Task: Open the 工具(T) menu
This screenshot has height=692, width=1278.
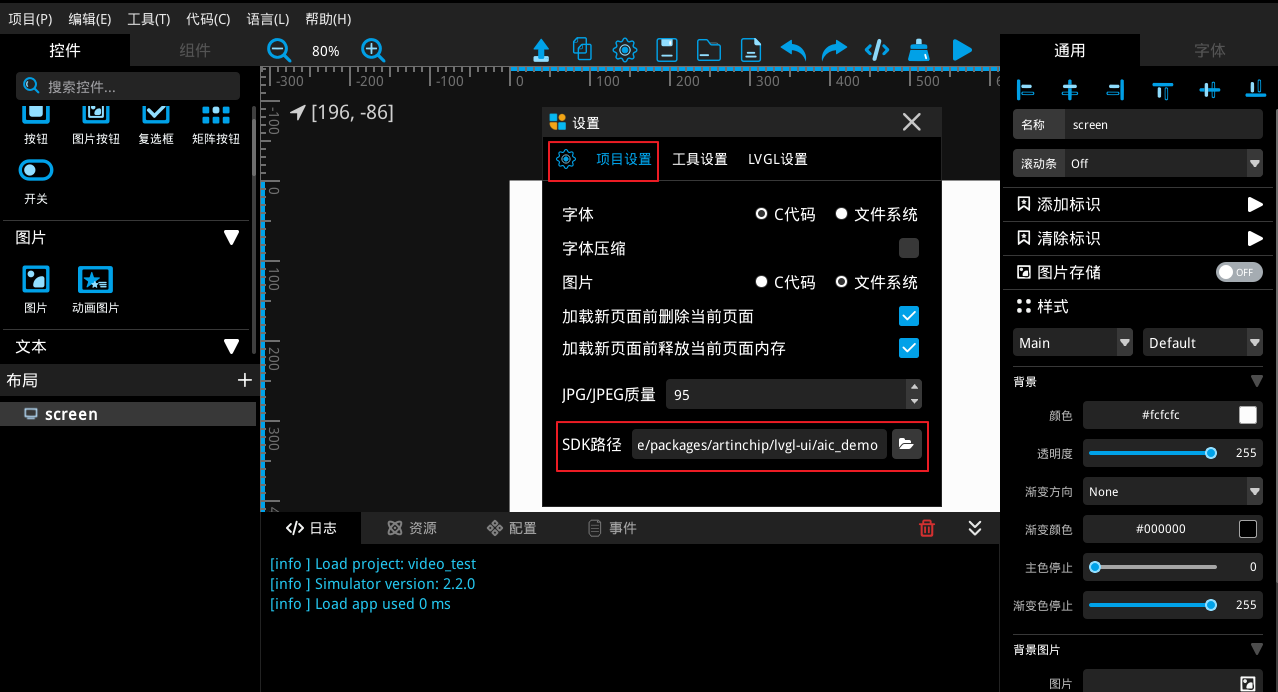Action: 148,19
